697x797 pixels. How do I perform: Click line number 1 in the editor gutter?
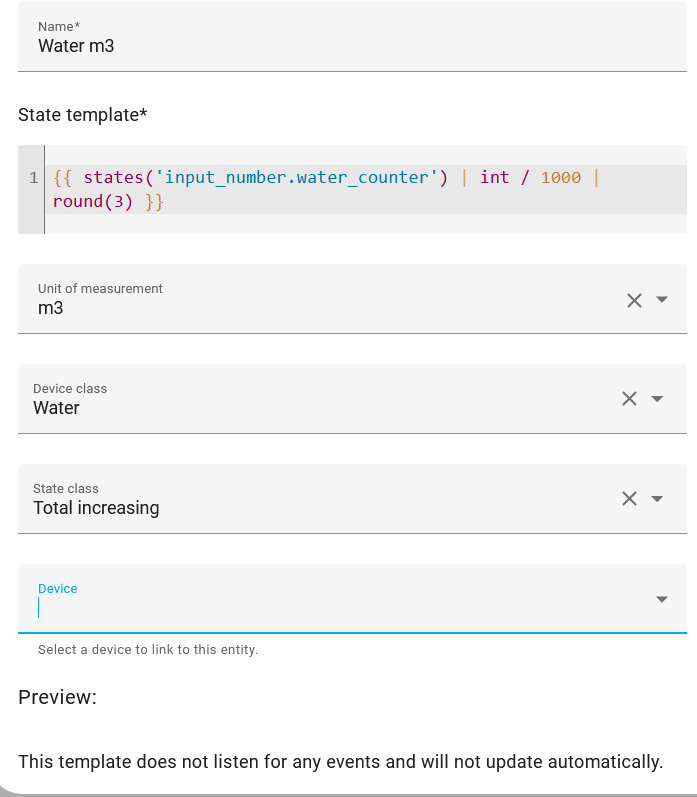tap(34, 177)
